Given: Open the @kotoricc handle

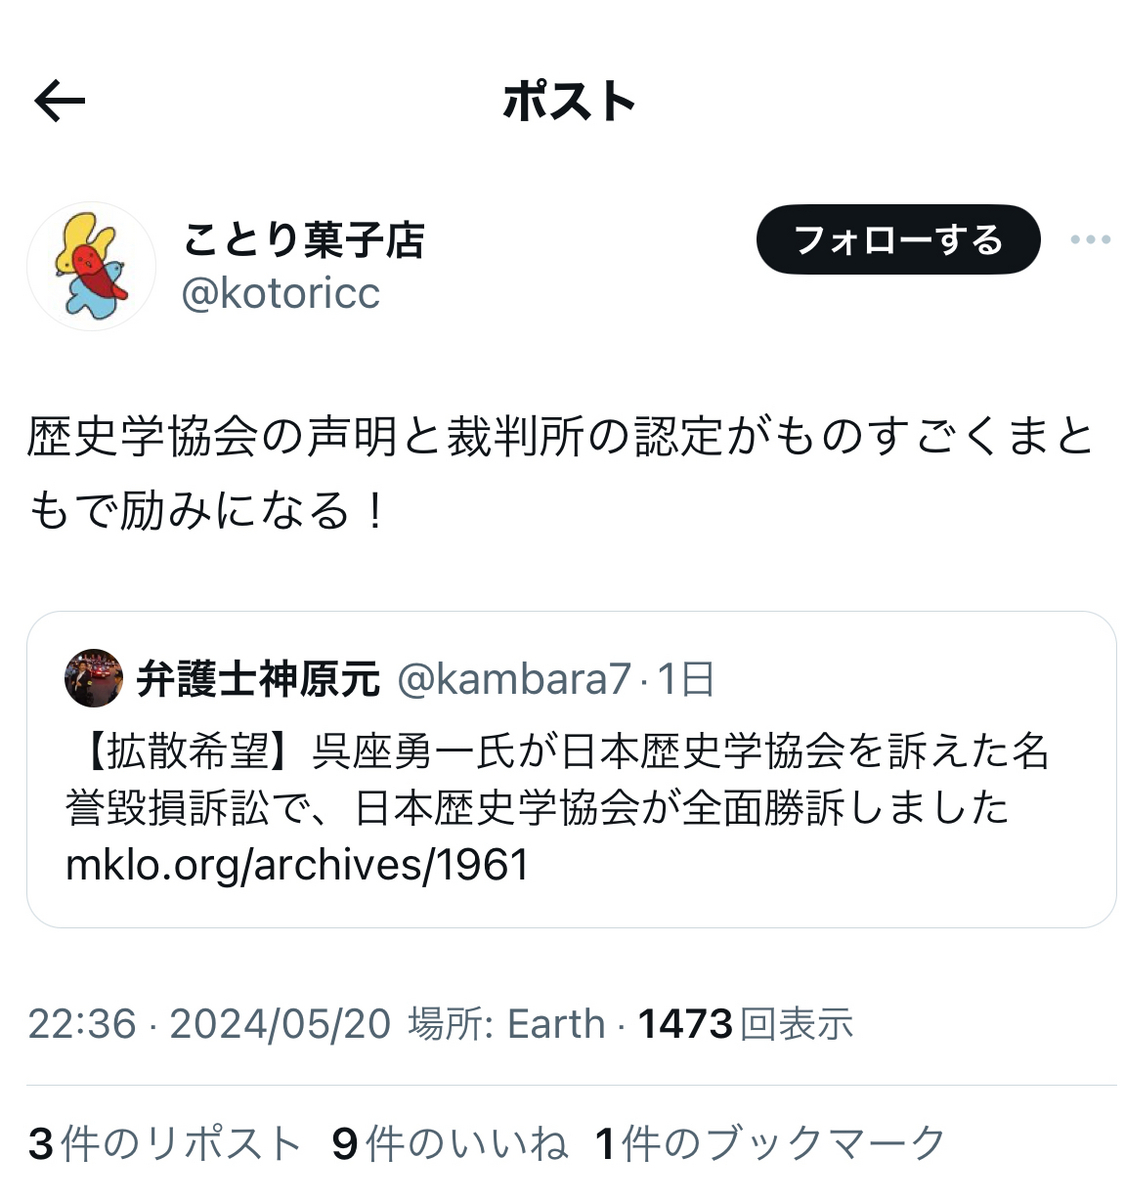Looking at the screenshot, I should point(281,294).
